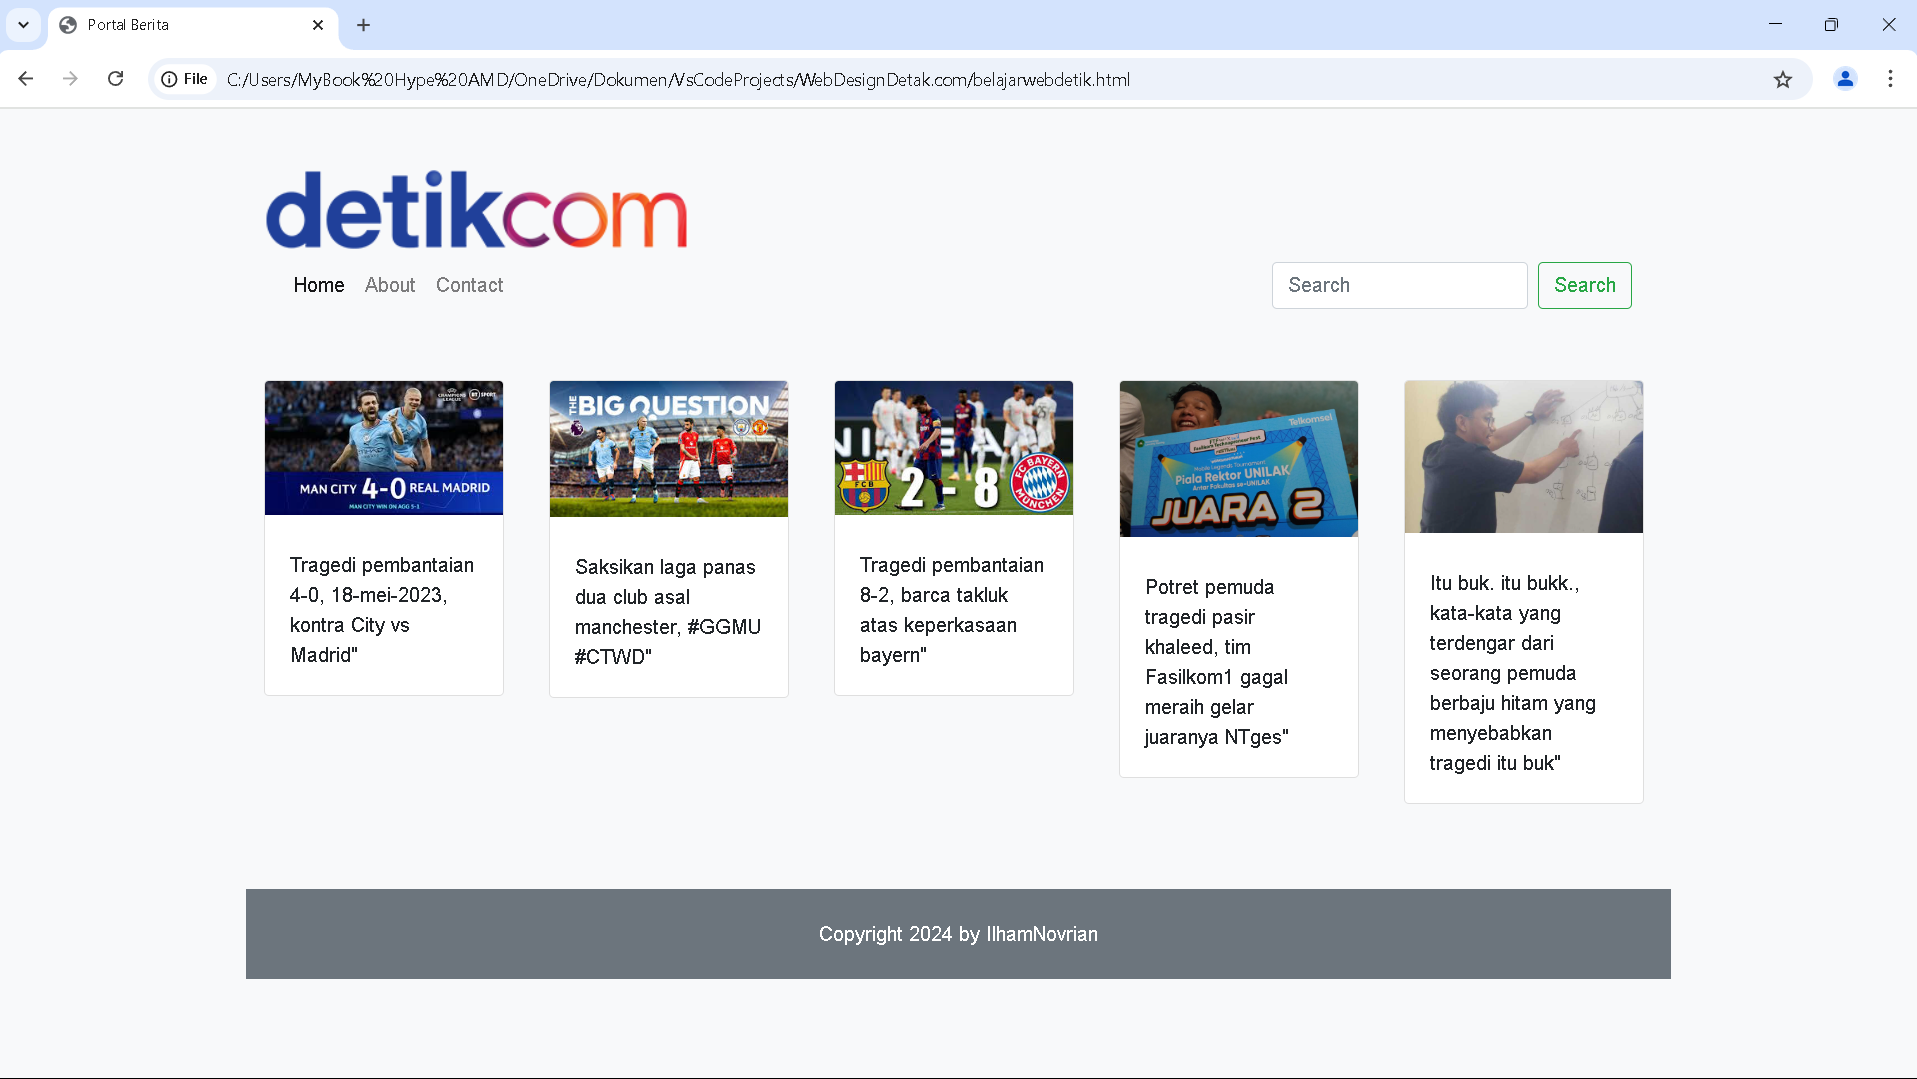Screen dimensions: 1917x1079
Task: Open the Big Question derby thumbnail
Action: [669, 449]
